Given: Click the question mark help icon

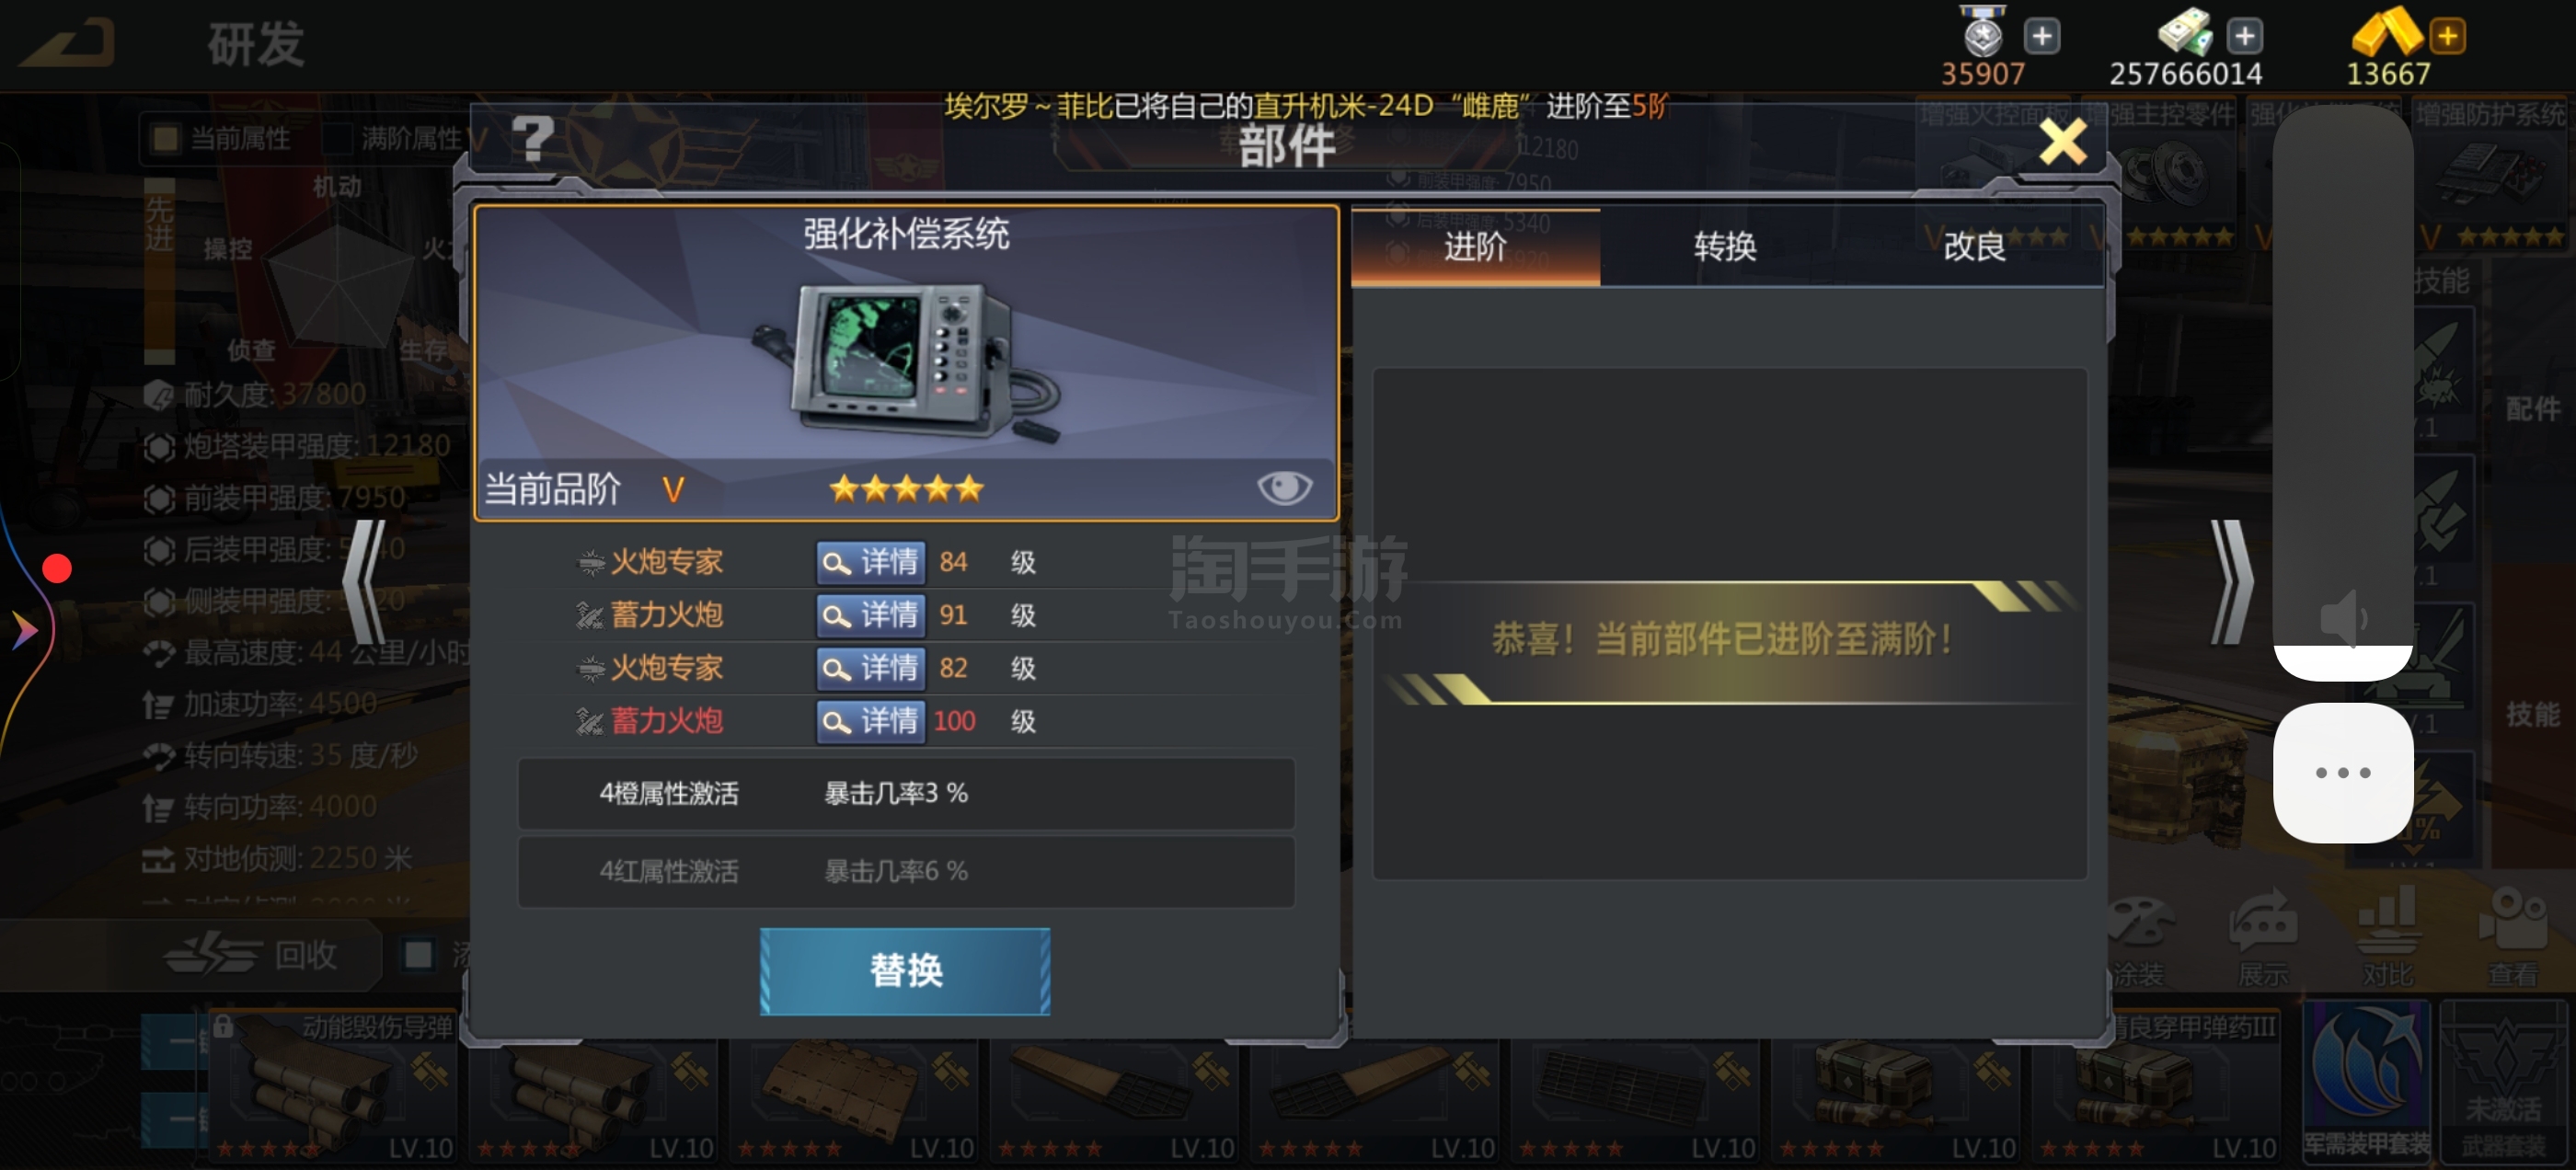Looking at the screenshot, I should point(533,139).
